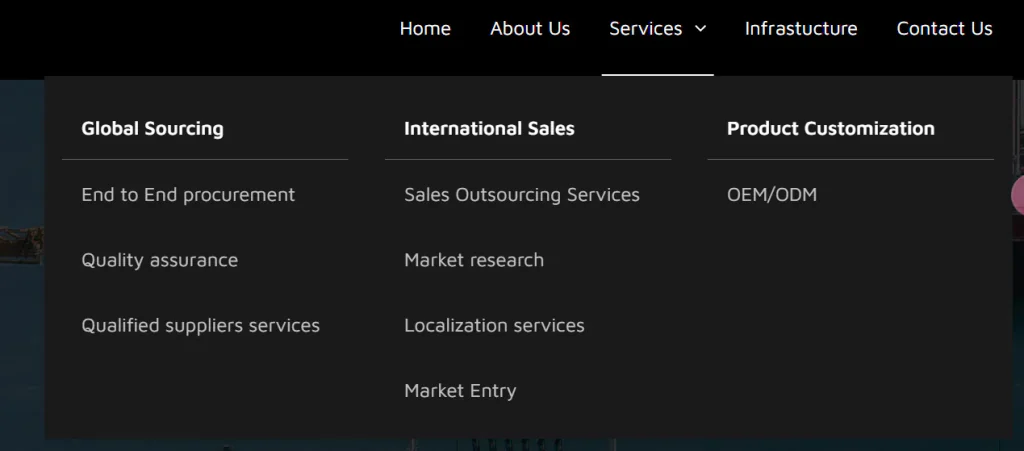This screenshot has width=1024, height=451.
Task: Click the Product Customization heading
Action: tap(830, 128)
